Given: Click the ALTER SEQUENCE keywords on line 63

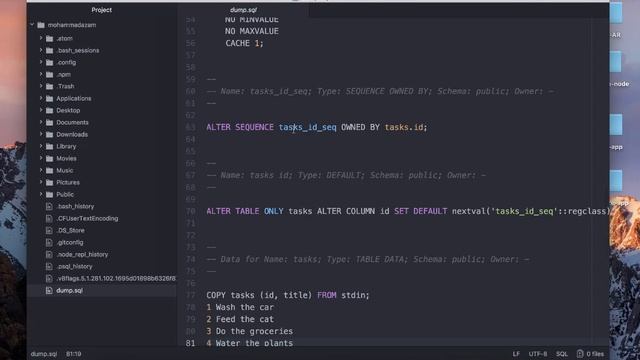Looking at the screenshot, I should pyautogui.click(x=240, y=127).
